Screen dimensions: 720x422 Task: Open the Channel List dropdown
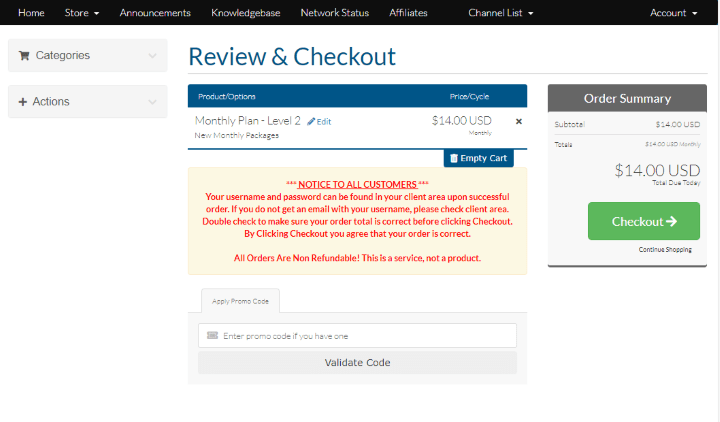(501, 13)
